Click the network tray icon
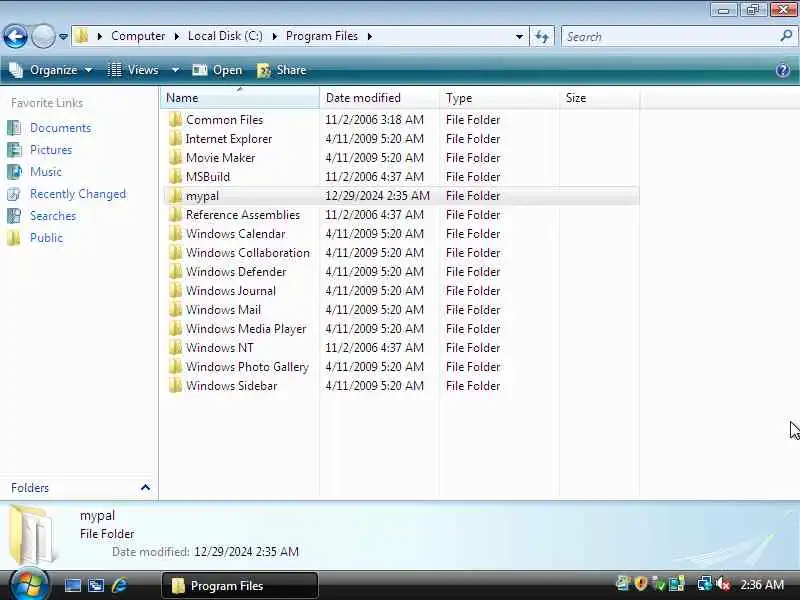Screen dimensions: 800x600 705,584
